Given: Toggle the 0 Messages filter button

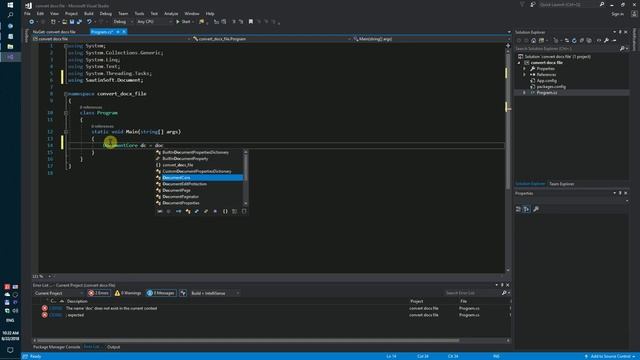Looking at the screenshot, I should (x=161, y=293).
